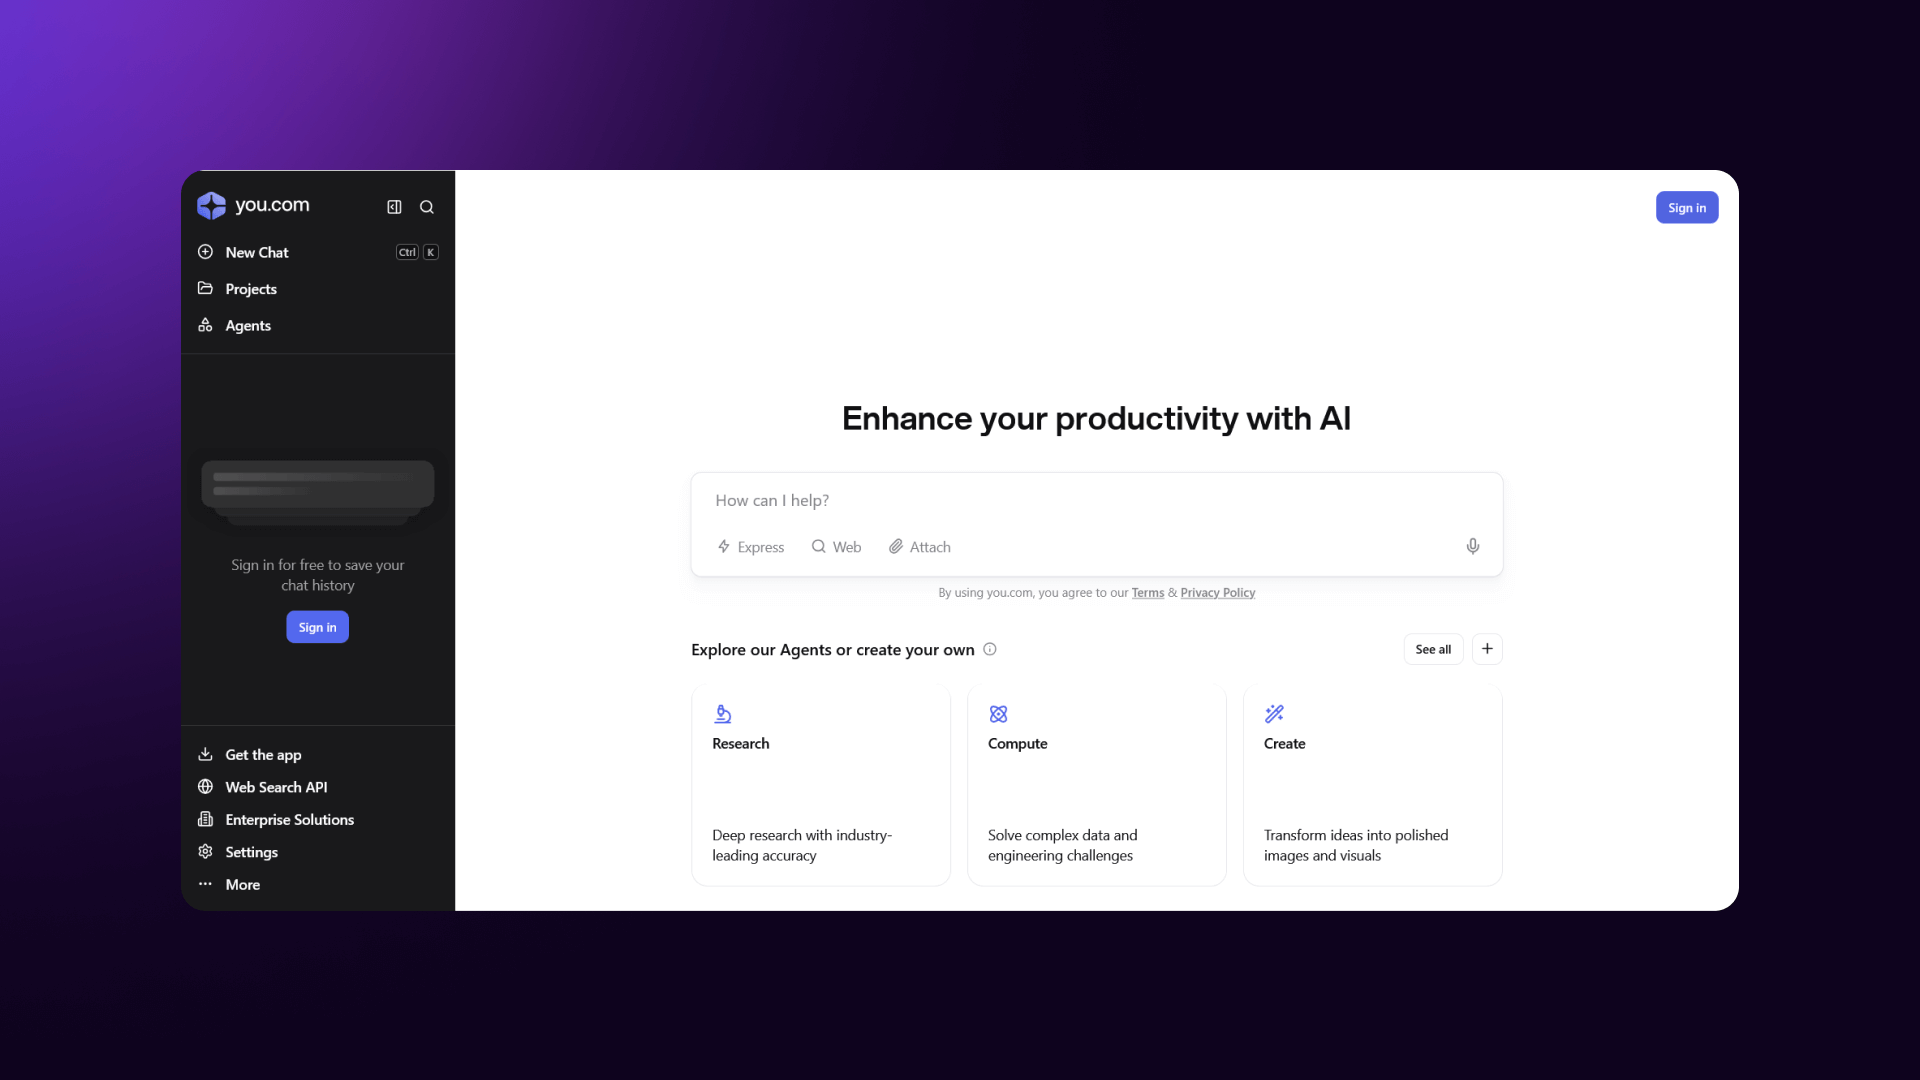The width and height of the screenshot is (1920, 1080).
Task: Open Projects in the sidebar
Action: (251, 289)
